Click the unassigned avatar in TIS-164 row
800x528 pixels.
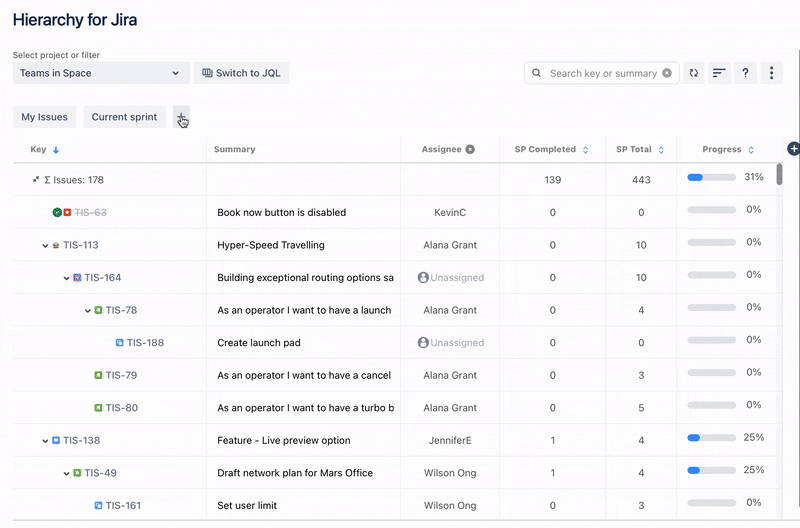point(423,278)
